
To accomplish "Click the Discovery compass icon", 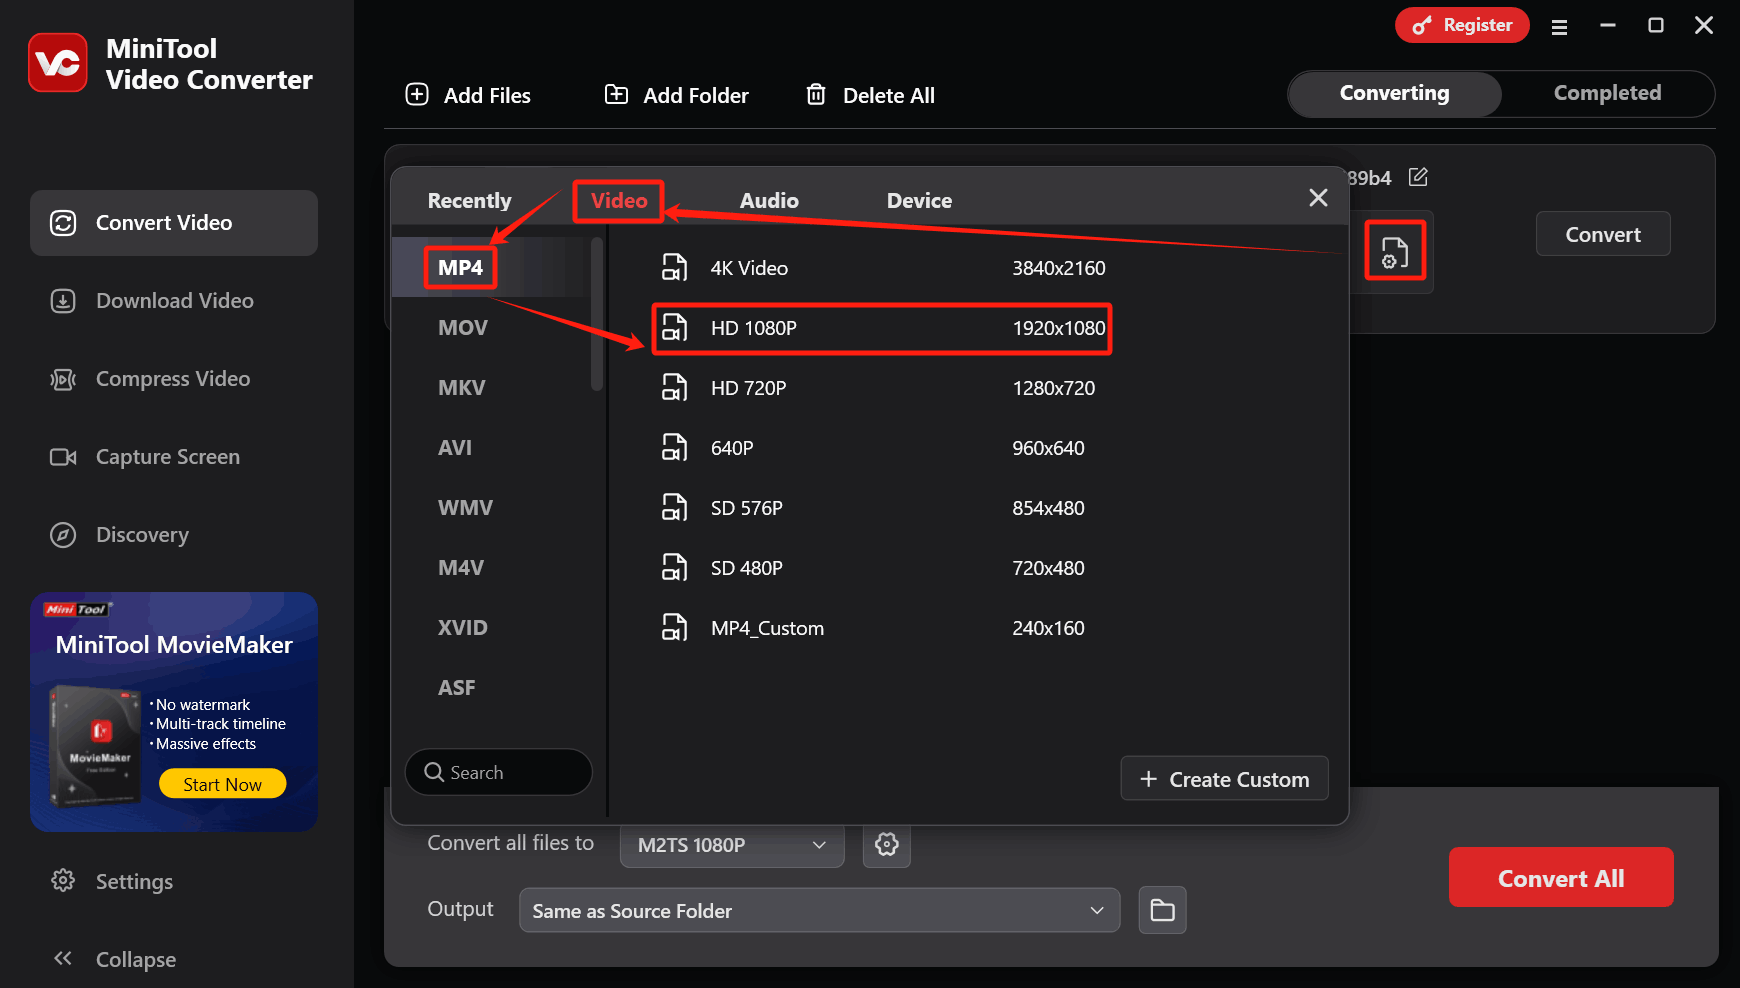I will pyautogui.click(x=63, y=535).
